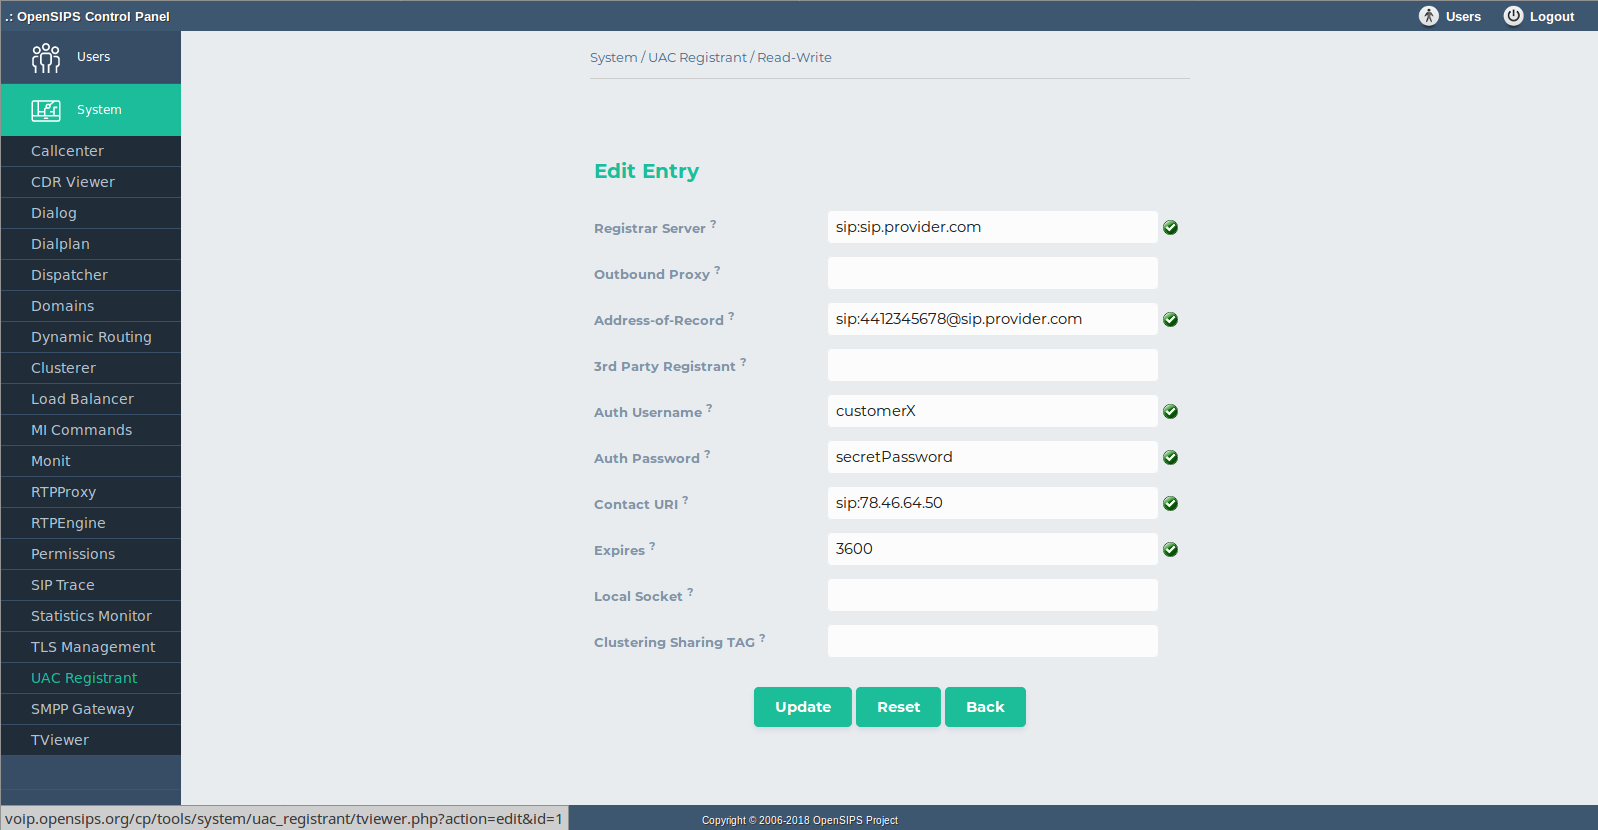Select UAC Registrant in sidebar
Screen dimensions: 1598x830
tap(91, 678)
